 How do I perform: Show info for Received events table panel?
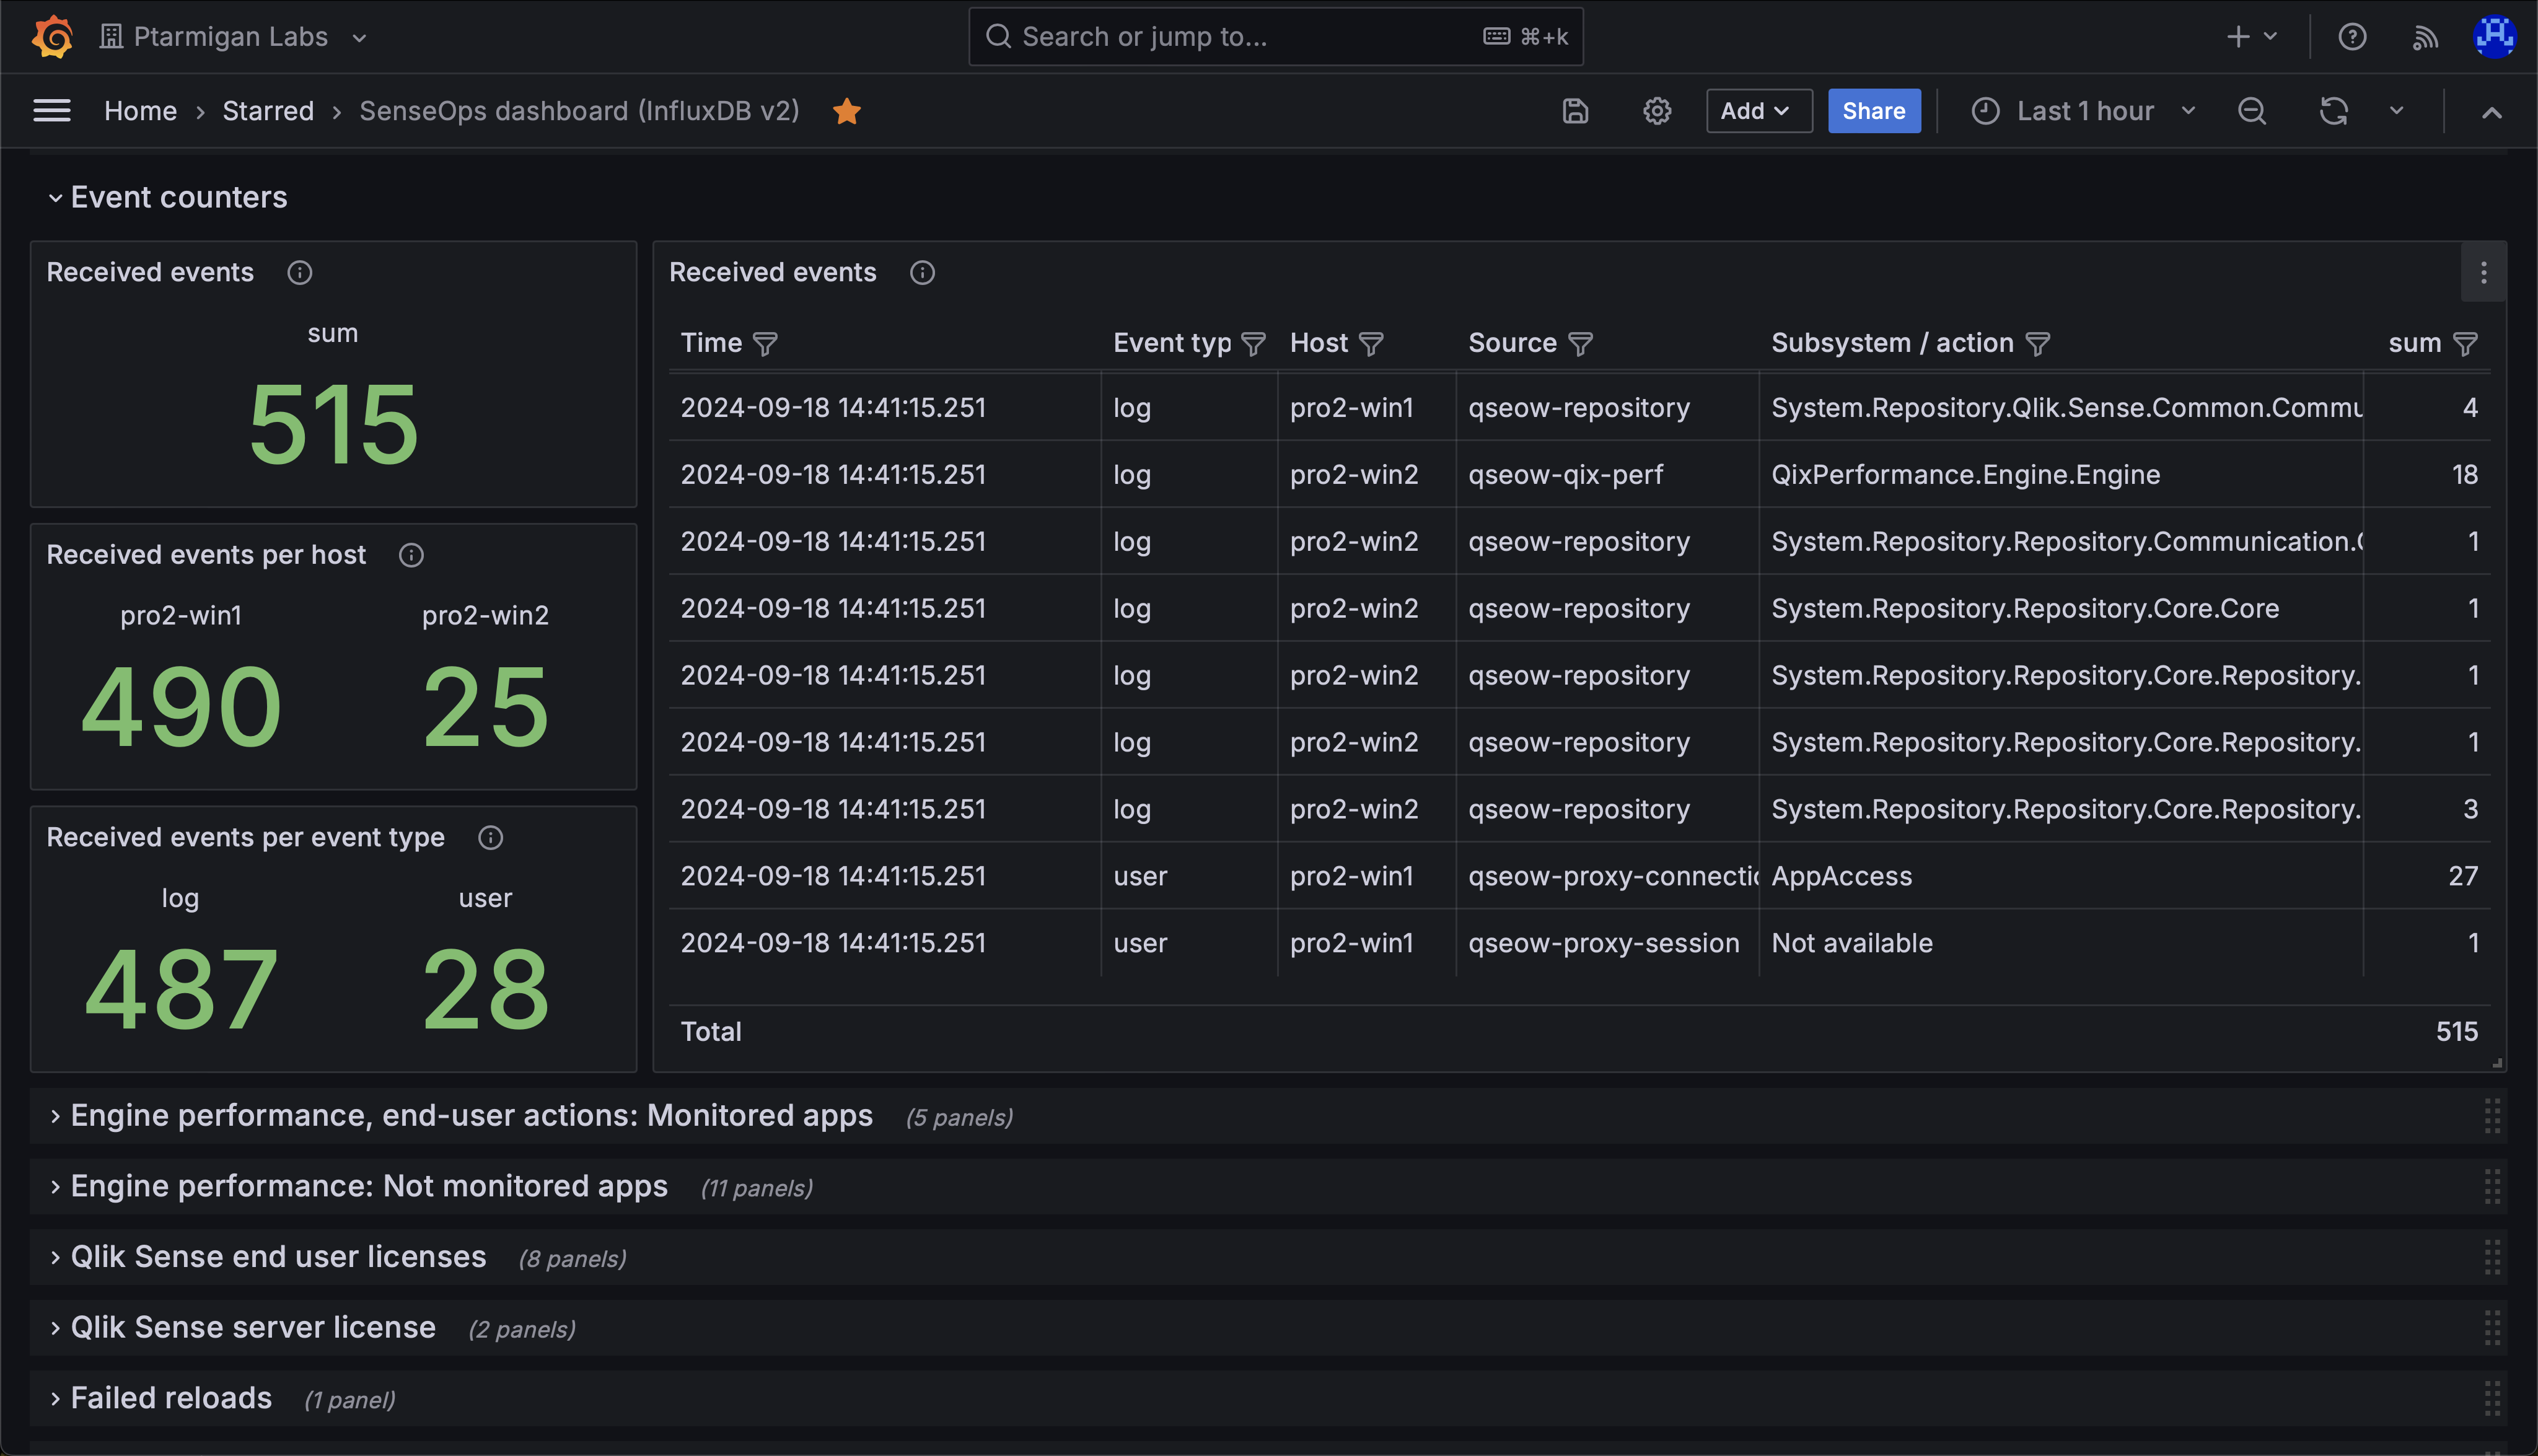pyautogui.click(x=922, y=272)
